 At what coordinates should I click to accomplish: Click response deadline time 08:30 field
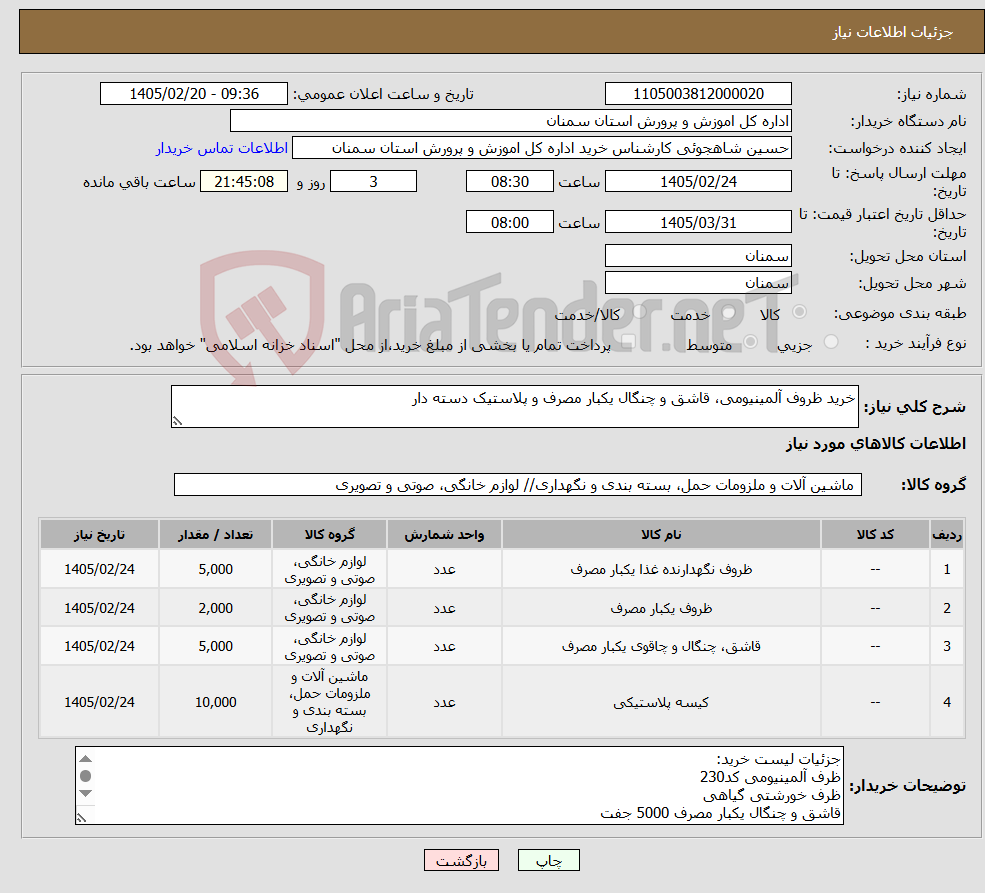pos(509,182)
